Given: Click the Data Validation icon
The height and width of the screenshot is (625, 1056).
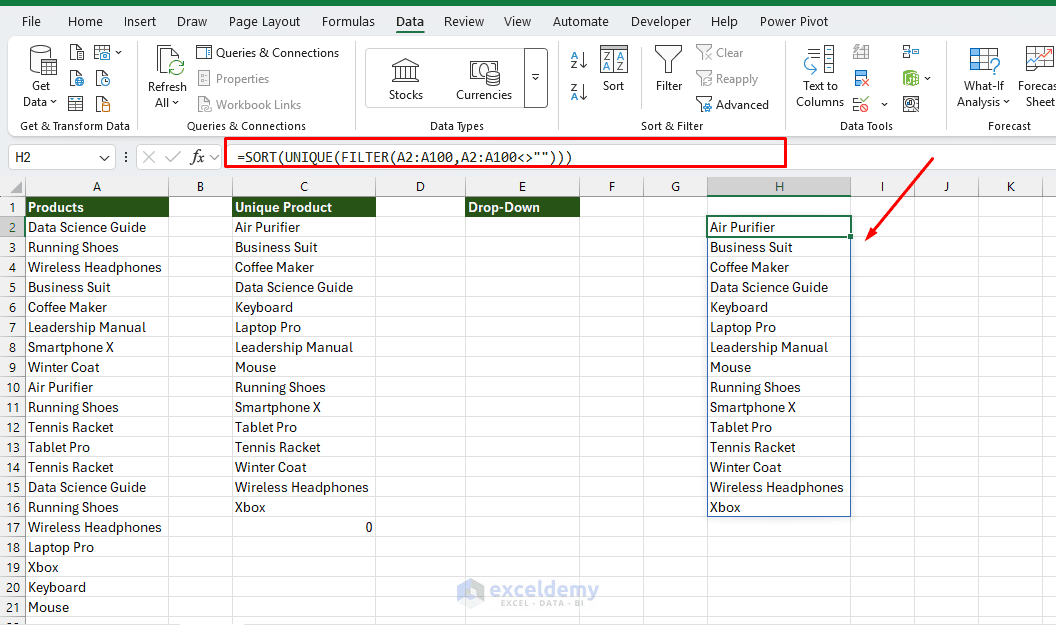Looking at the screenshot, I should pos(861,104).
